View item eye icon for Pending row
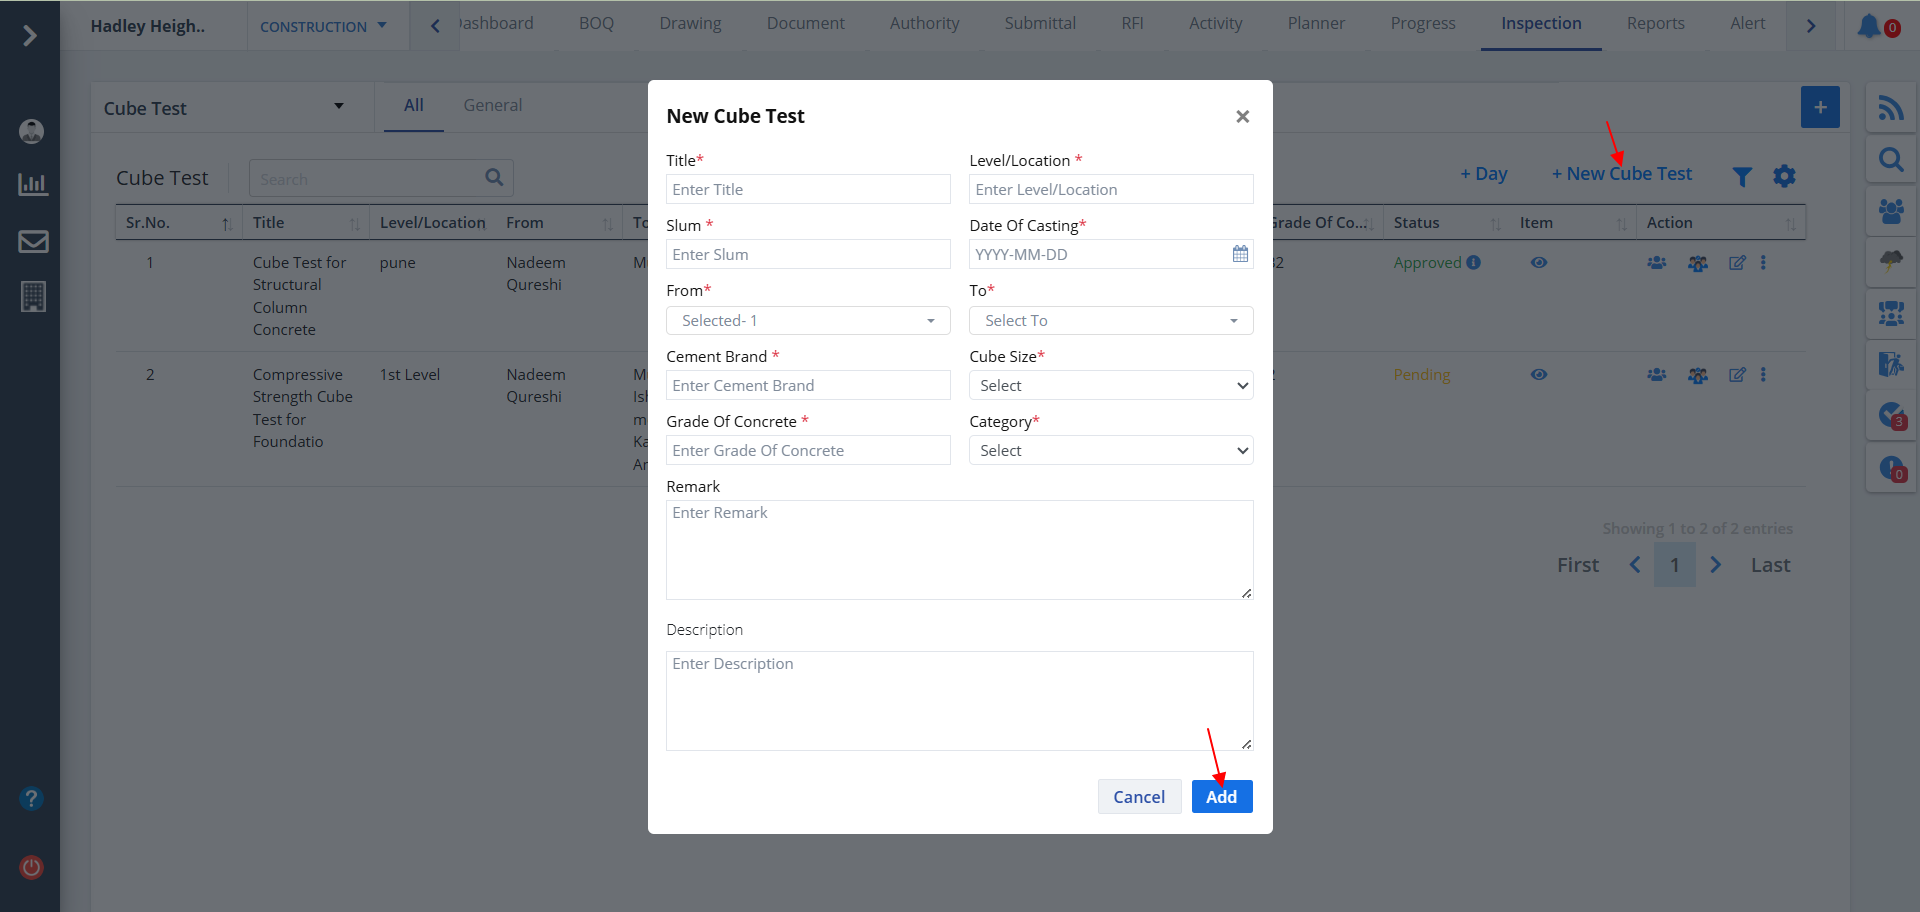The width and height of the screenshot is (1920, 912). pos(1539,375)
